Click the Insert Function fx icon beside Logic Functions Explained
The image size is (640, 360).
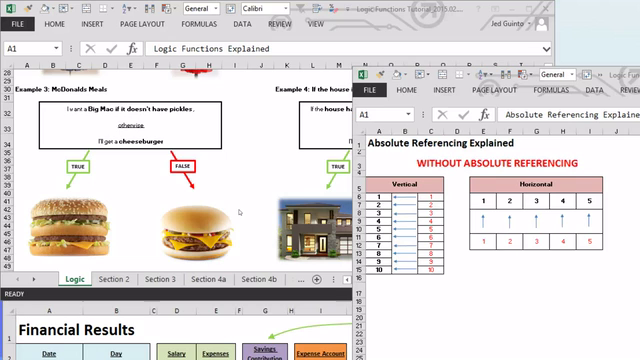132,49
